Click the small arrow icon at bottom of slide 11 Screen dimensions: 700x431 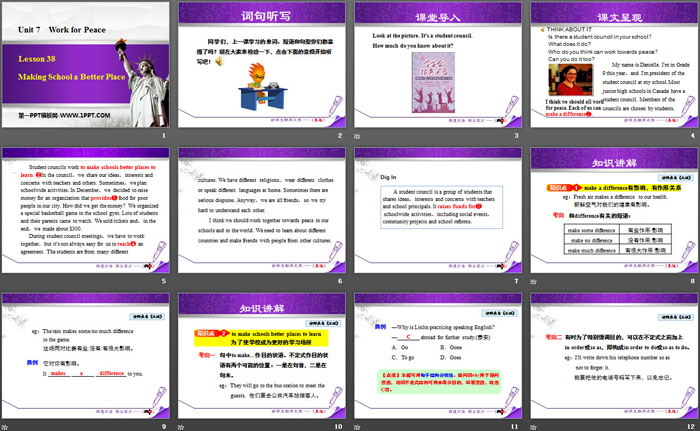[500, 412]
